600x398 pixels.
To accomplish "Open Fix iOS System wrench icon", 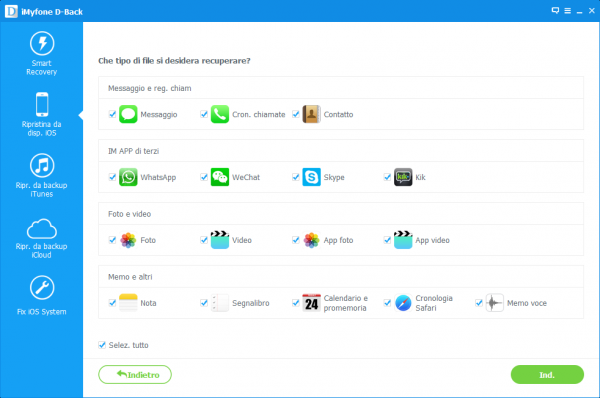I will 42,287.
